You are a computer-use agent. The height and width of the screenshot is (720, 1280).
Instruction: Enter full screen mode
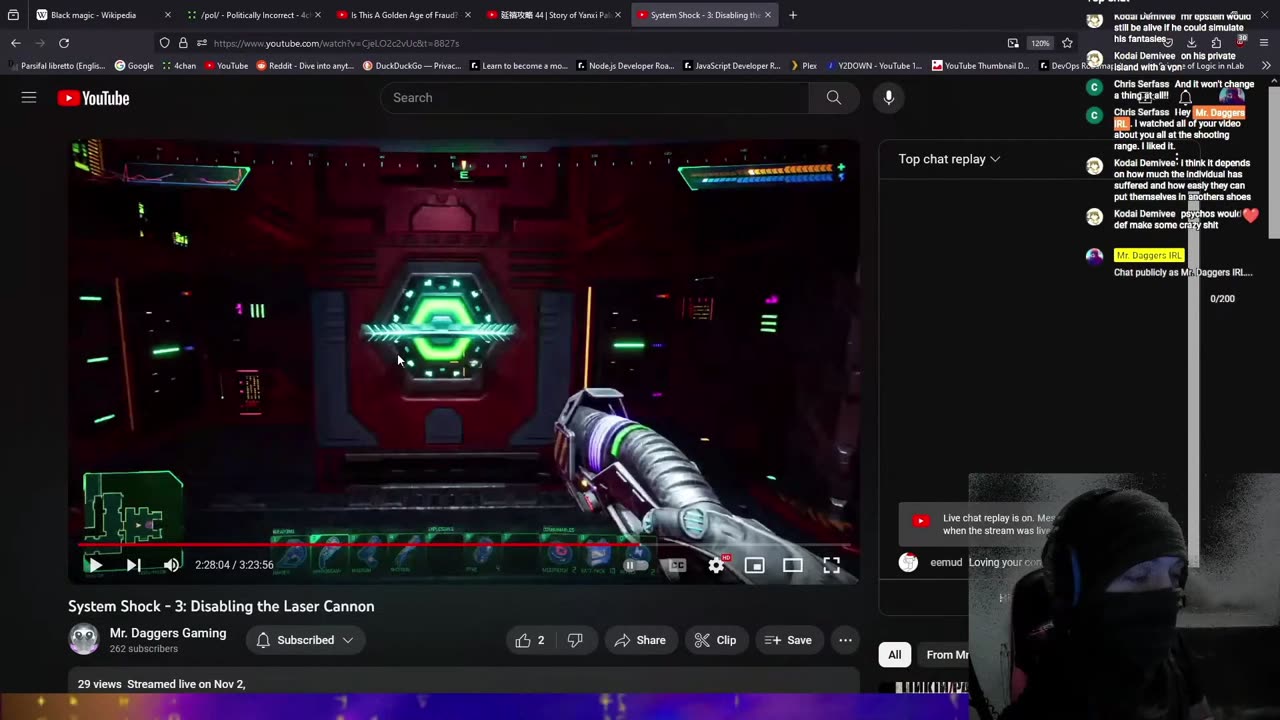[x=831, y=565]
